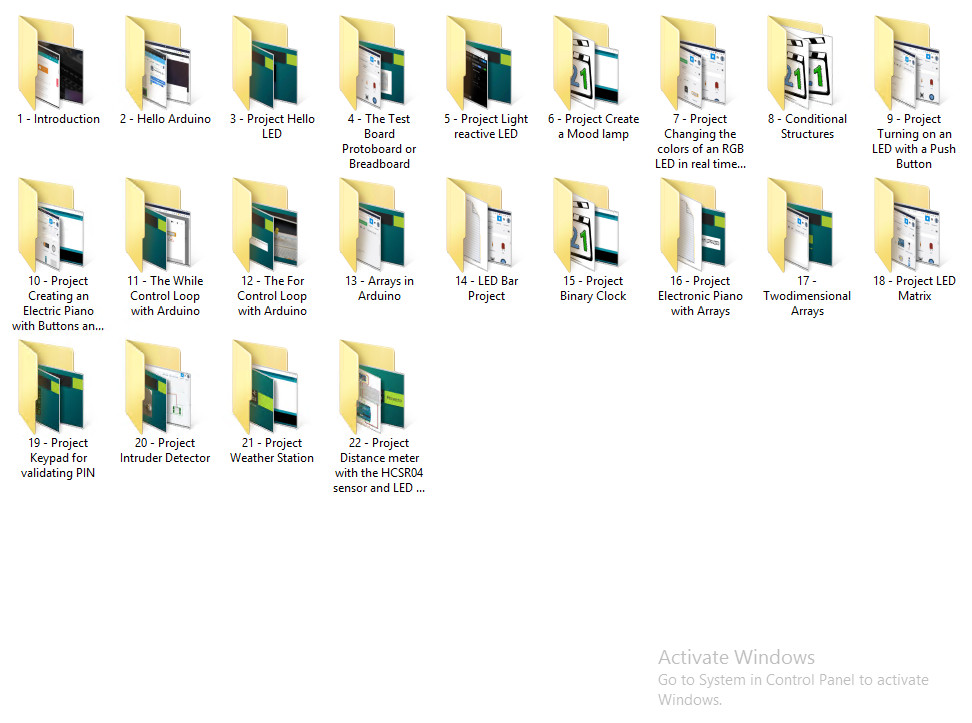Click the '21 - Project Weather Station' label

click(x=272, y=450)
